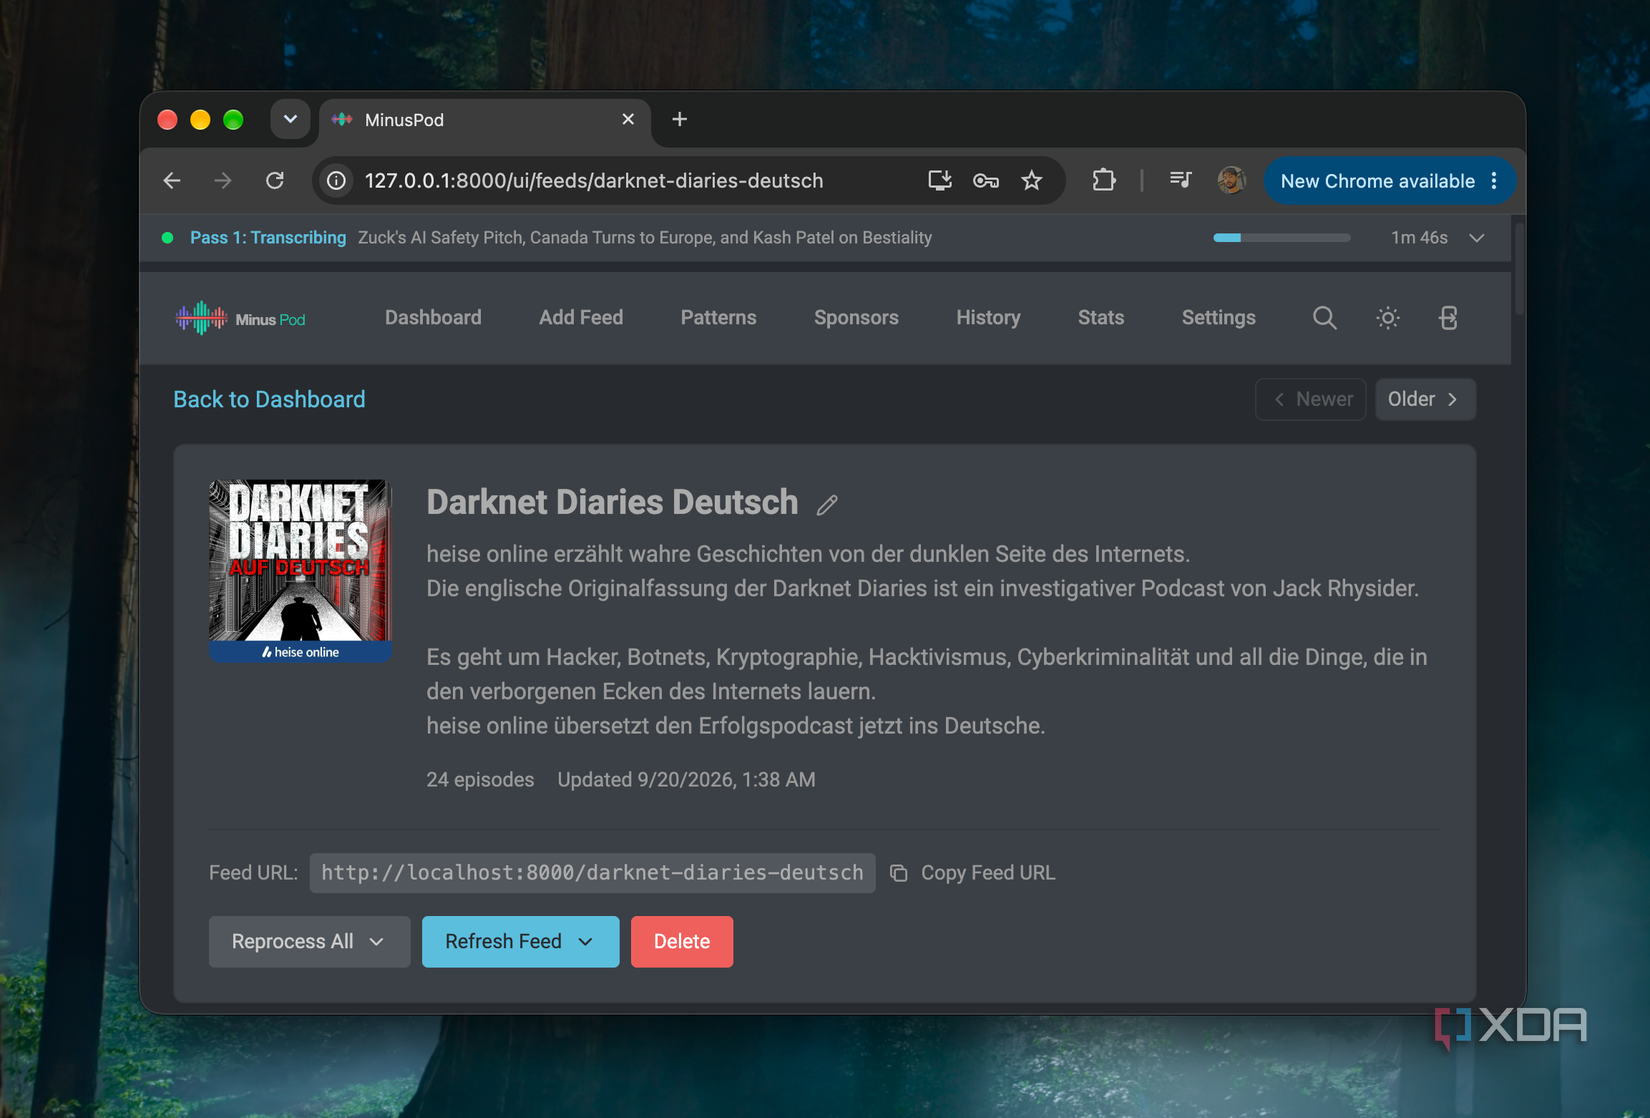This screenshot has height=1118, width=1650.
Task: Open the Stats page
Action: pos(1101,318)
